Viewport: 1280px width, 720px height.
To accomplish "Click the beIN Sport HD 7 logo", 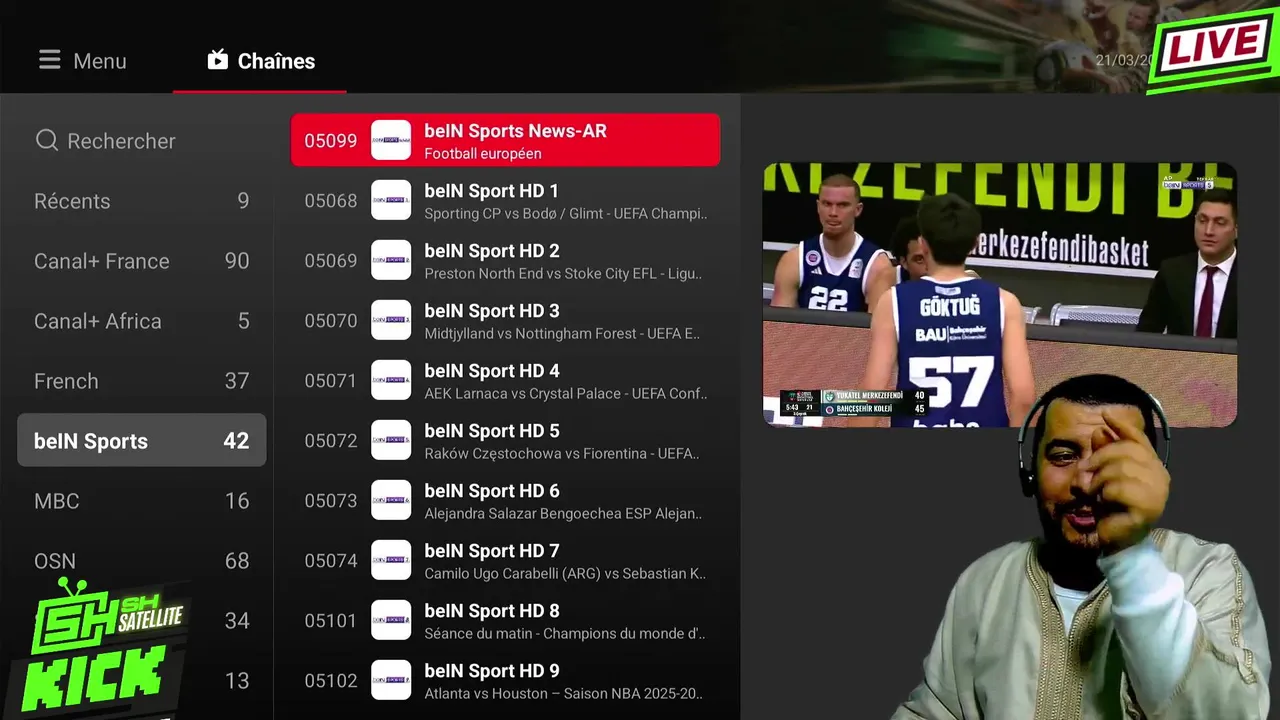I will [x=391, y=560].
